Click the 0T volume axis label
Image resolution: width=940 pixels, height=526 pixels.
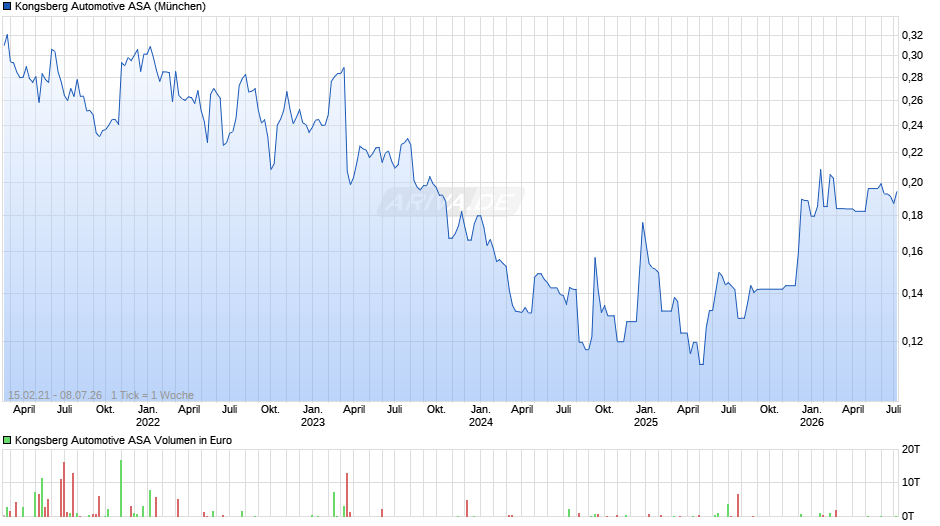[x=908, y=516]
